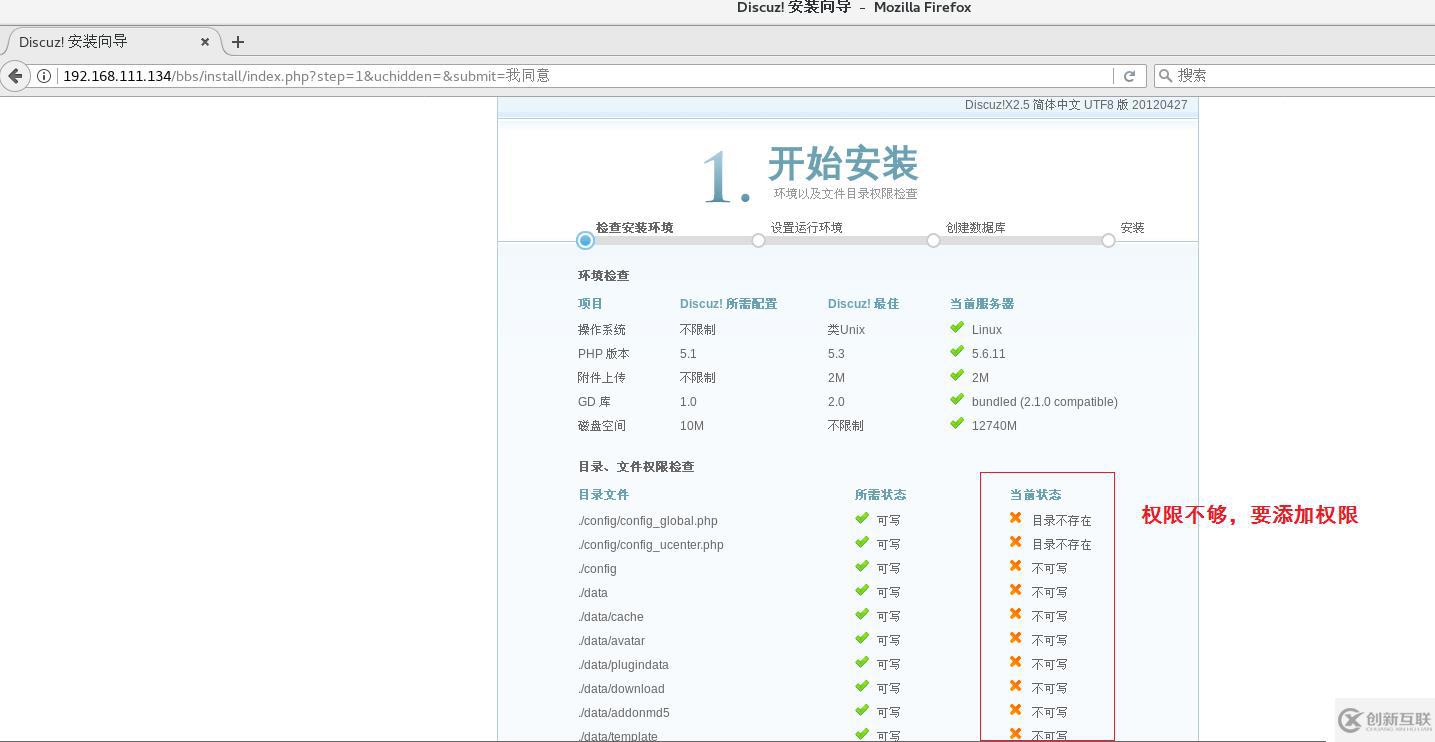1435x742 pixels.
Task: Click green check next to bundled GD value
Action: pyautogui.click(x=957, y=400)
